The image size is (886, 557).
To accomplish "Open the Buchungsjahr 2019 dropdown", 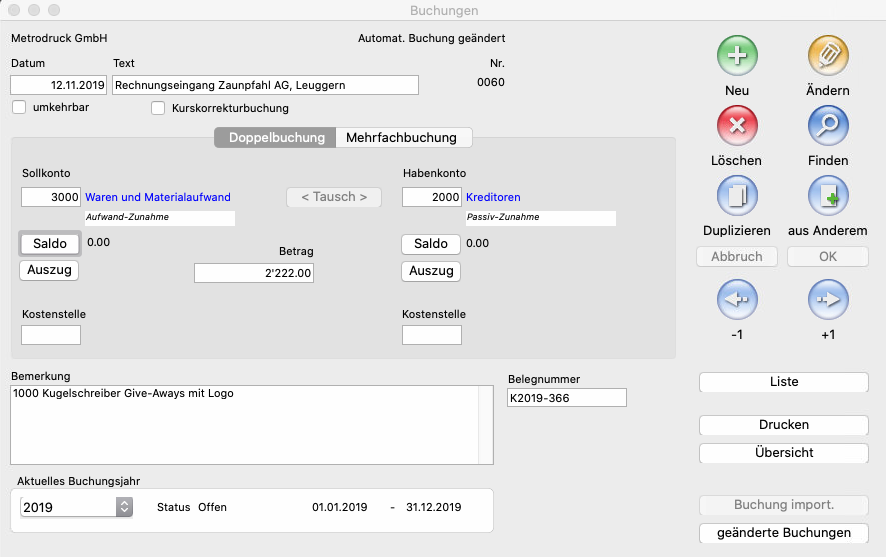I will pyautogui.click(x=124, y=507).
